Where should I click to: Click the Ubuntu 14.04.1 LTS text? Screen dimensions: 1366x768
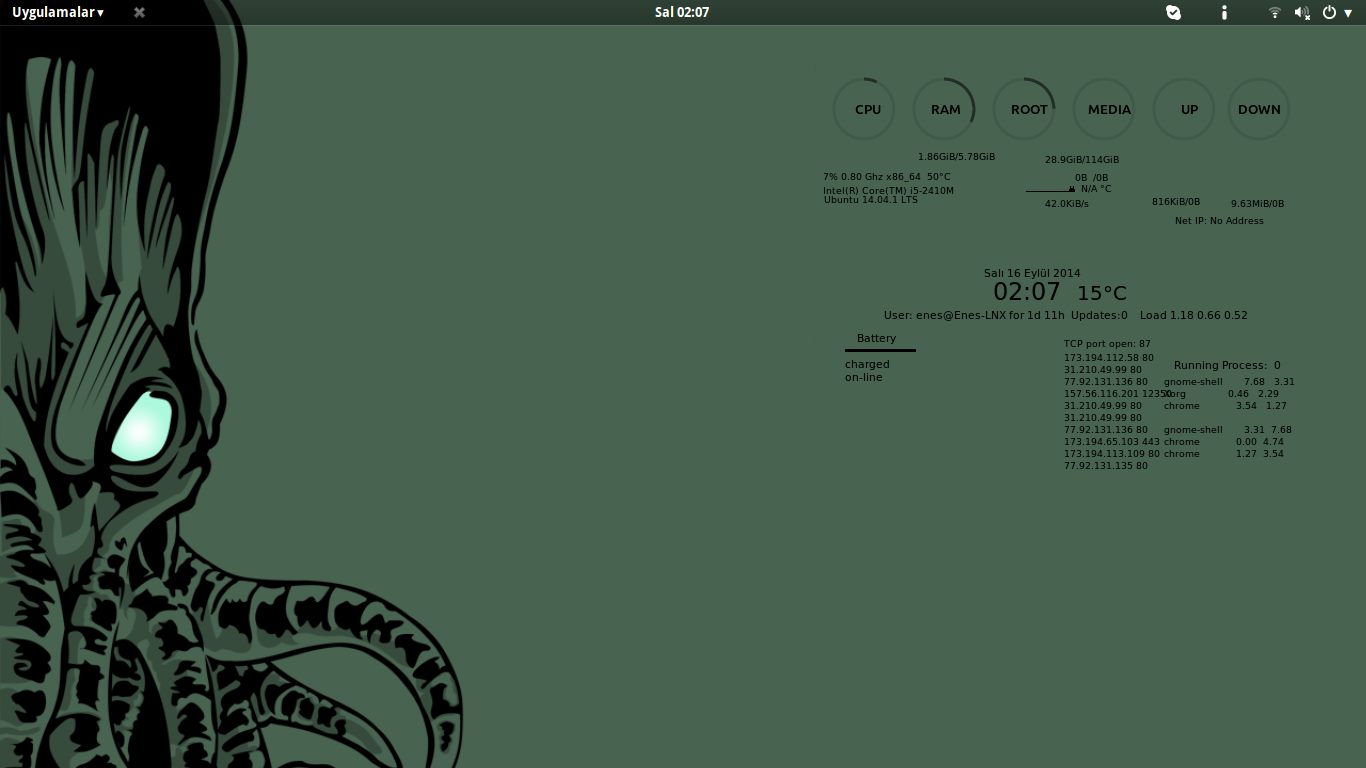[871, 200]
